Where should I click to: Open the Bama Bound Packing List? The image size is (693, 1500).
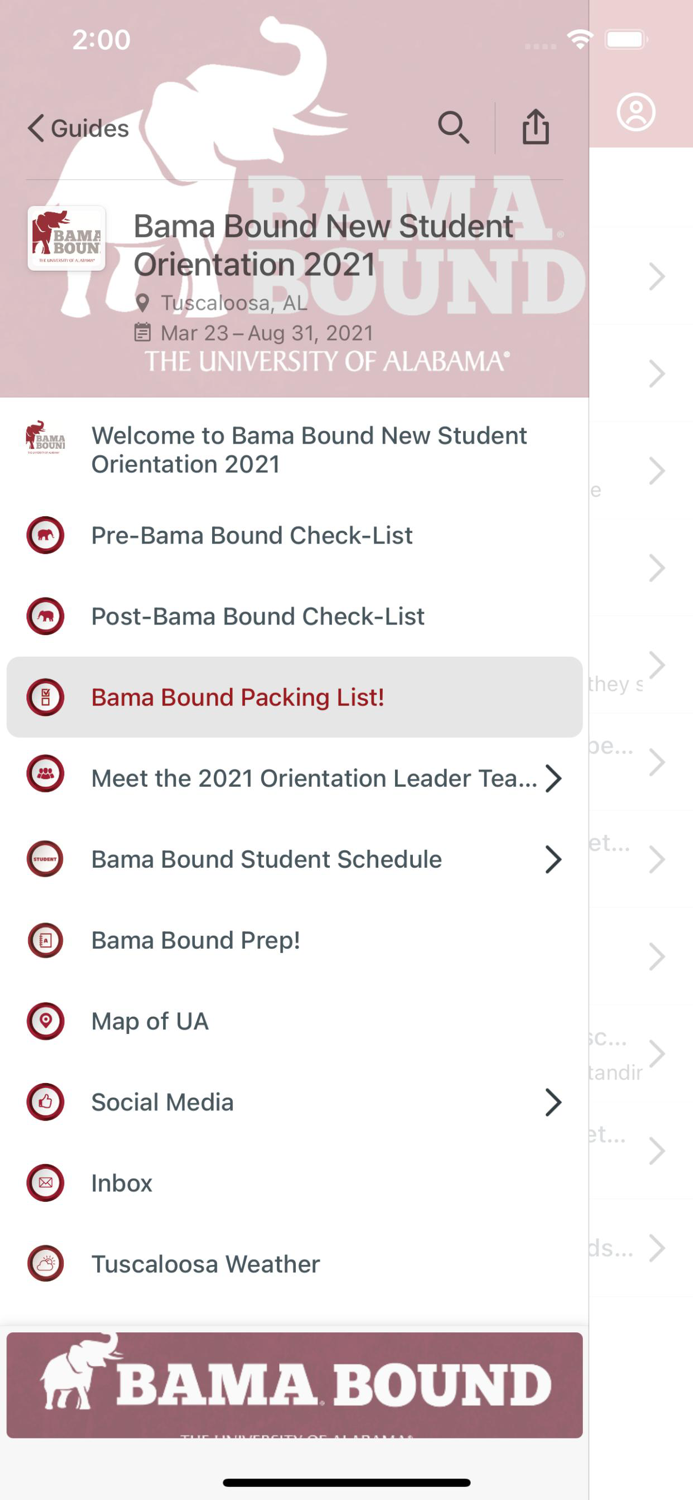(237, 697)
